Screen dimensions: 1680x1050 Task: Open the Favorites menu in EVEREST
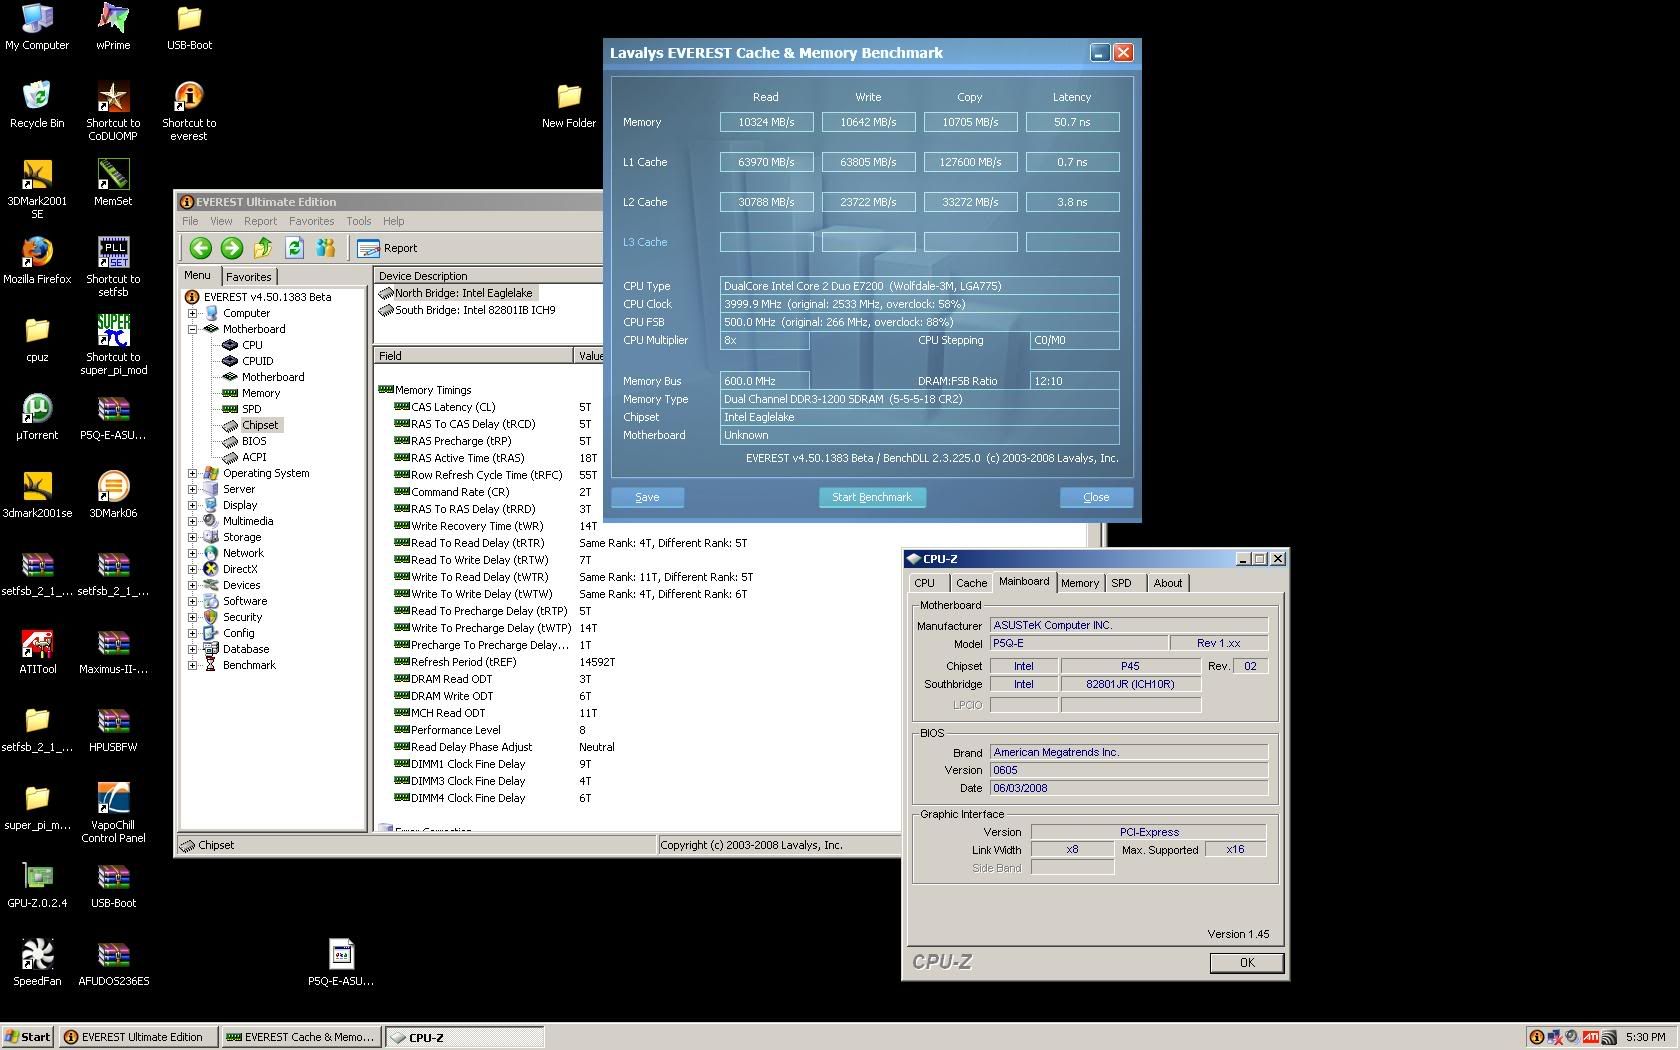[x=311, y=221]
